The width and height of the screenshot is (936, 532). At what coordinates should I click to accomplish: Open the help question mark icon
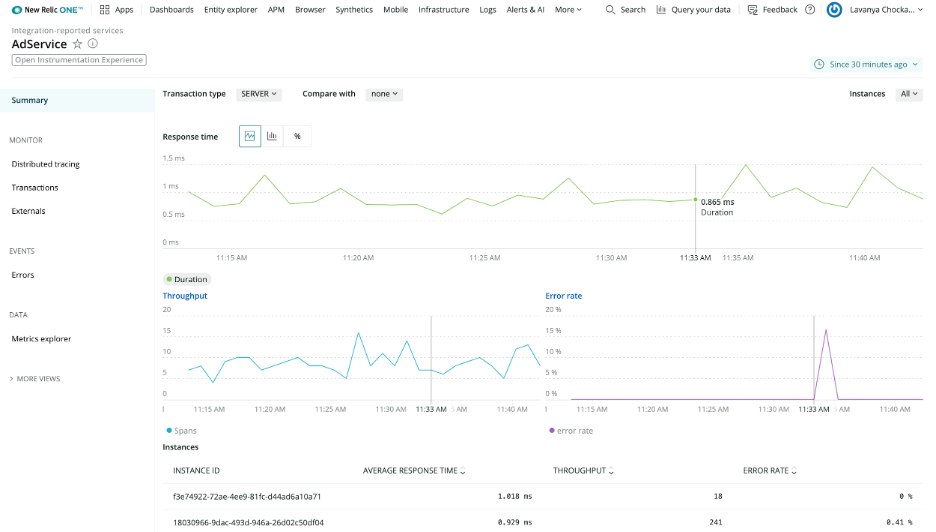tap(810, 10)
